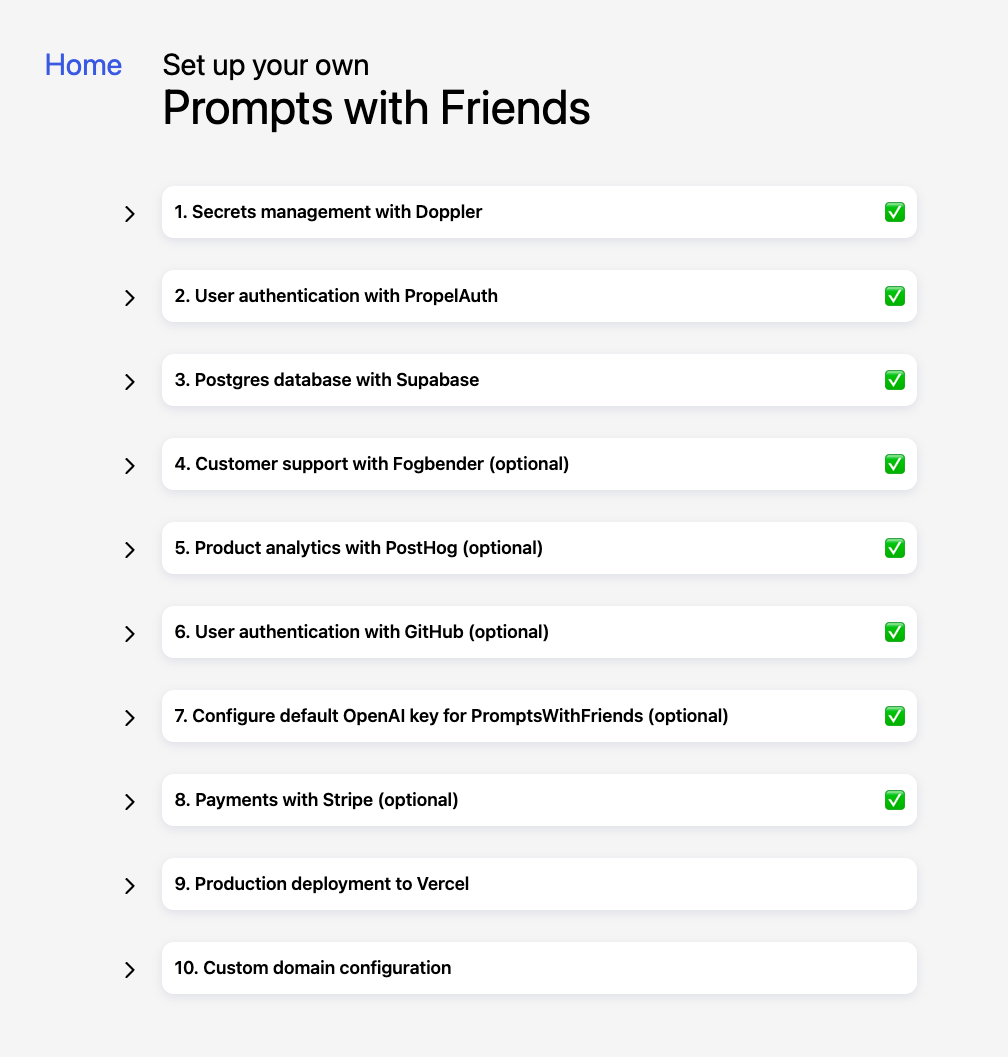Toggle completion status of Payments with Stripe
The height and width of the screenshot is (1057, 1008).
tap(894, 800)
